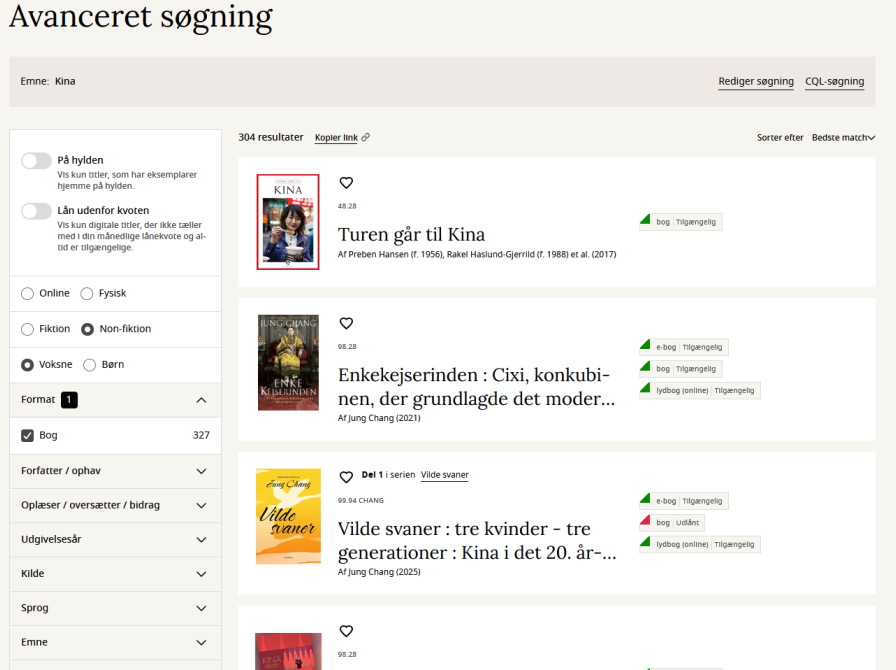Enable 'Lån udenfor kvoten' switch
The height and width of the screenshot is (670, 896).
(x=37, y=211)
